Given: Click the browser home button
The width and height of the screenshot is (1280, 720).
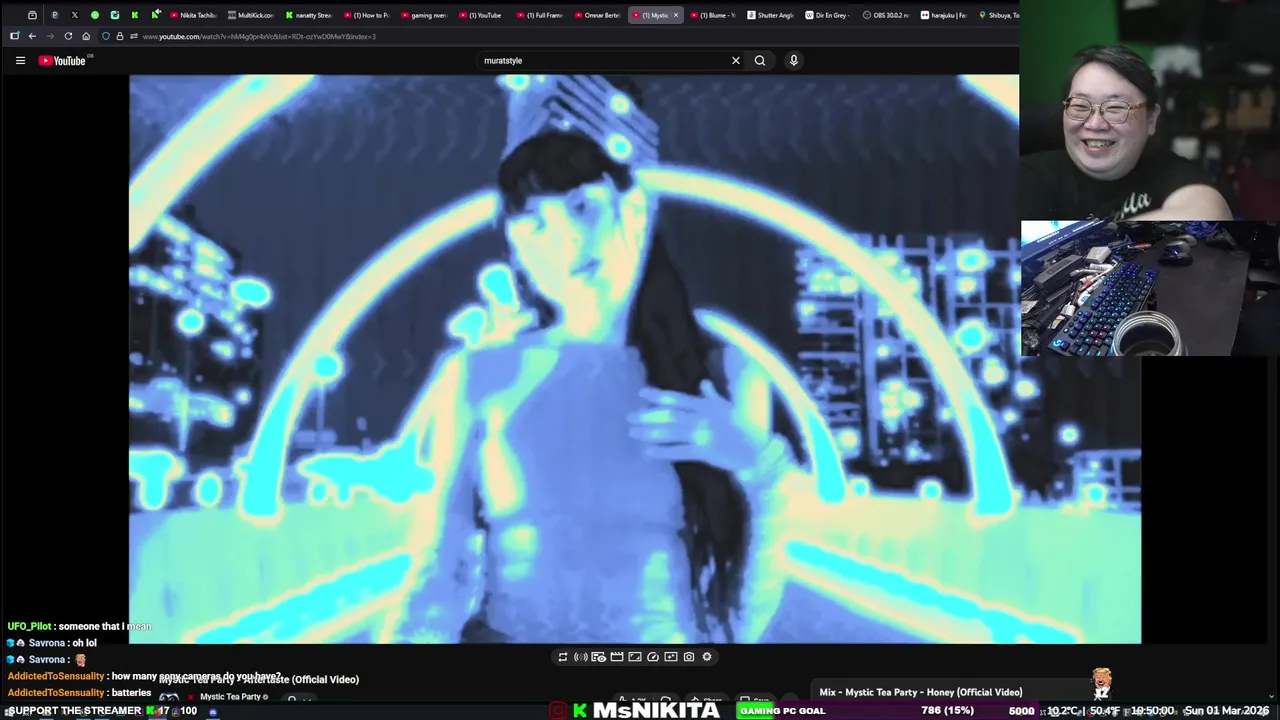Looking at the screenshot, I should [x=86, y=36].
